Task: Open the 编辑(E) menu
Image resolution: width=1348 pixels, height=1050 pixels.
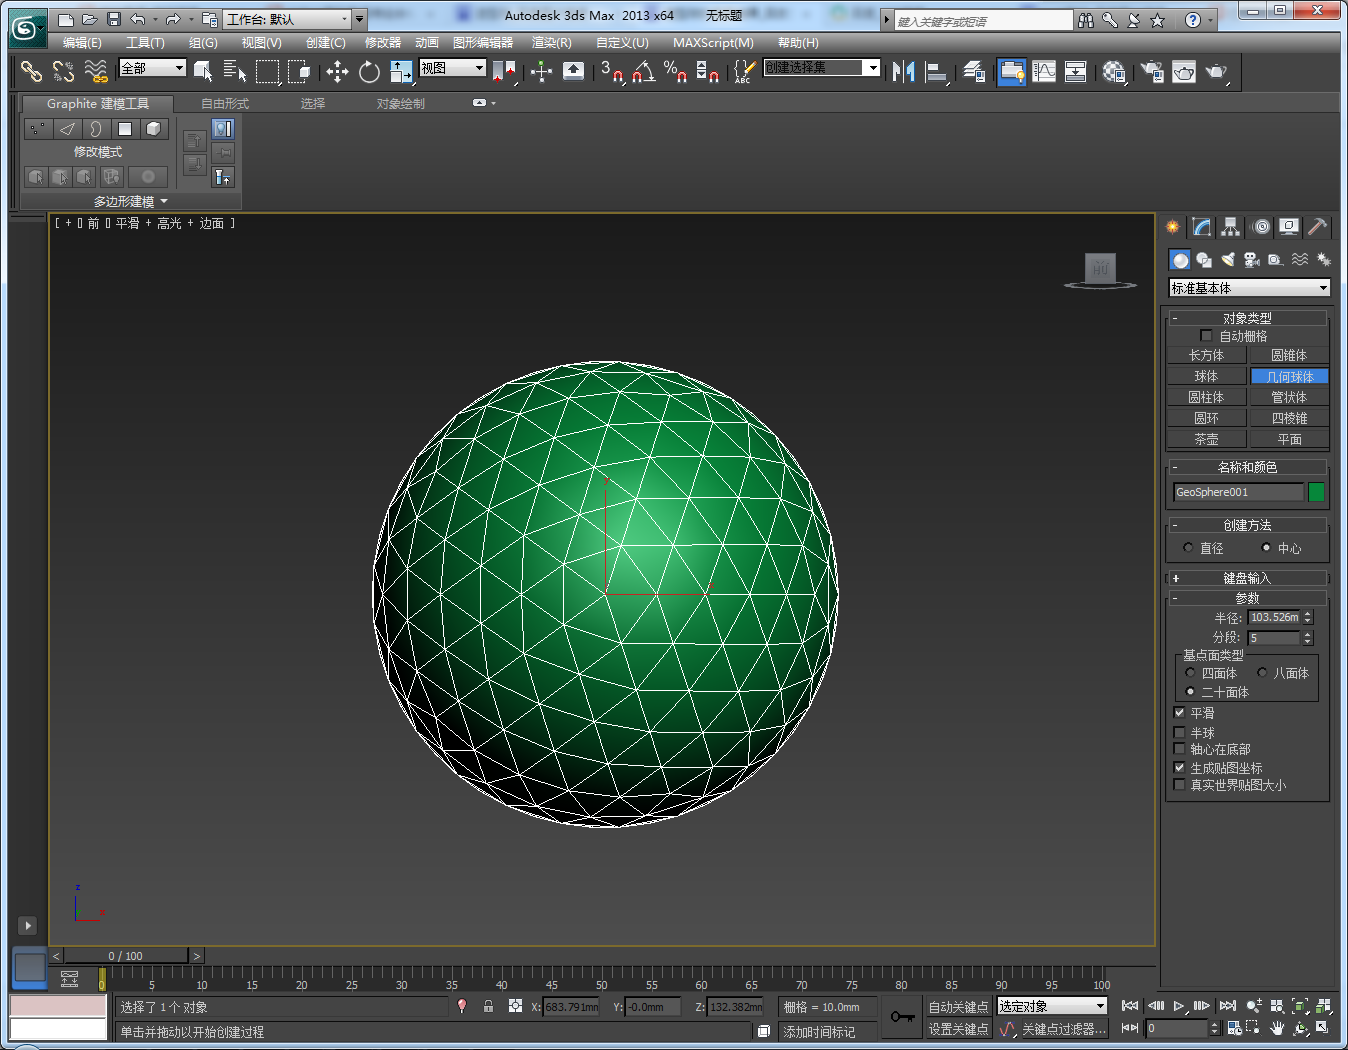Action: tap(82, 43)
